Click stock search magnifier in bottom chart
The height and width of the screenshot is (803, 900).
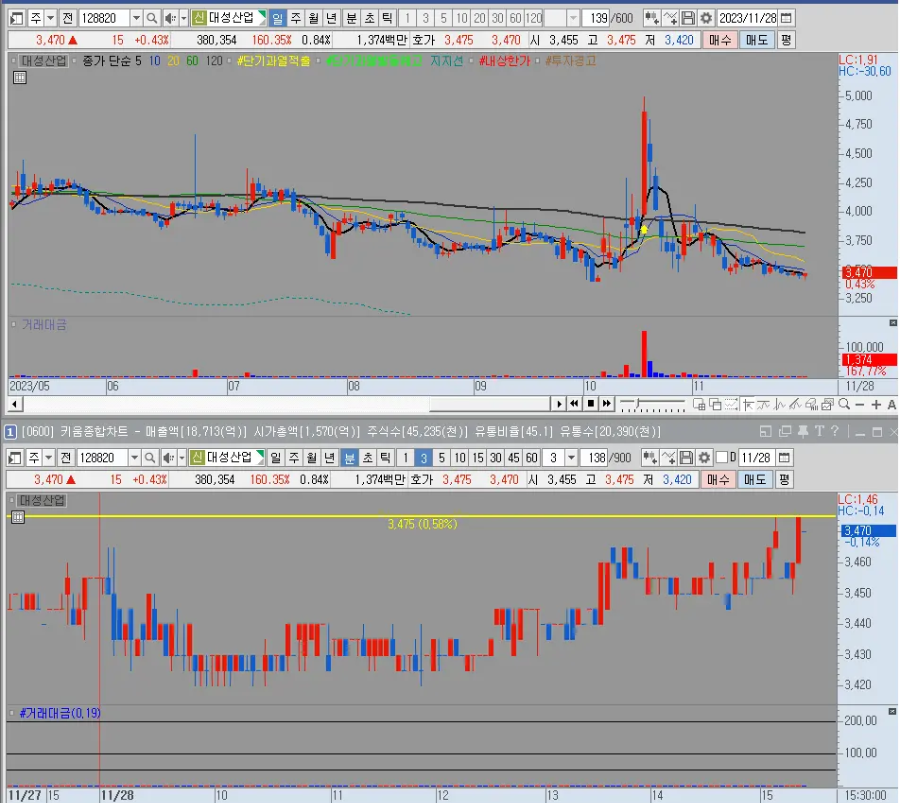tap(150, 458)
